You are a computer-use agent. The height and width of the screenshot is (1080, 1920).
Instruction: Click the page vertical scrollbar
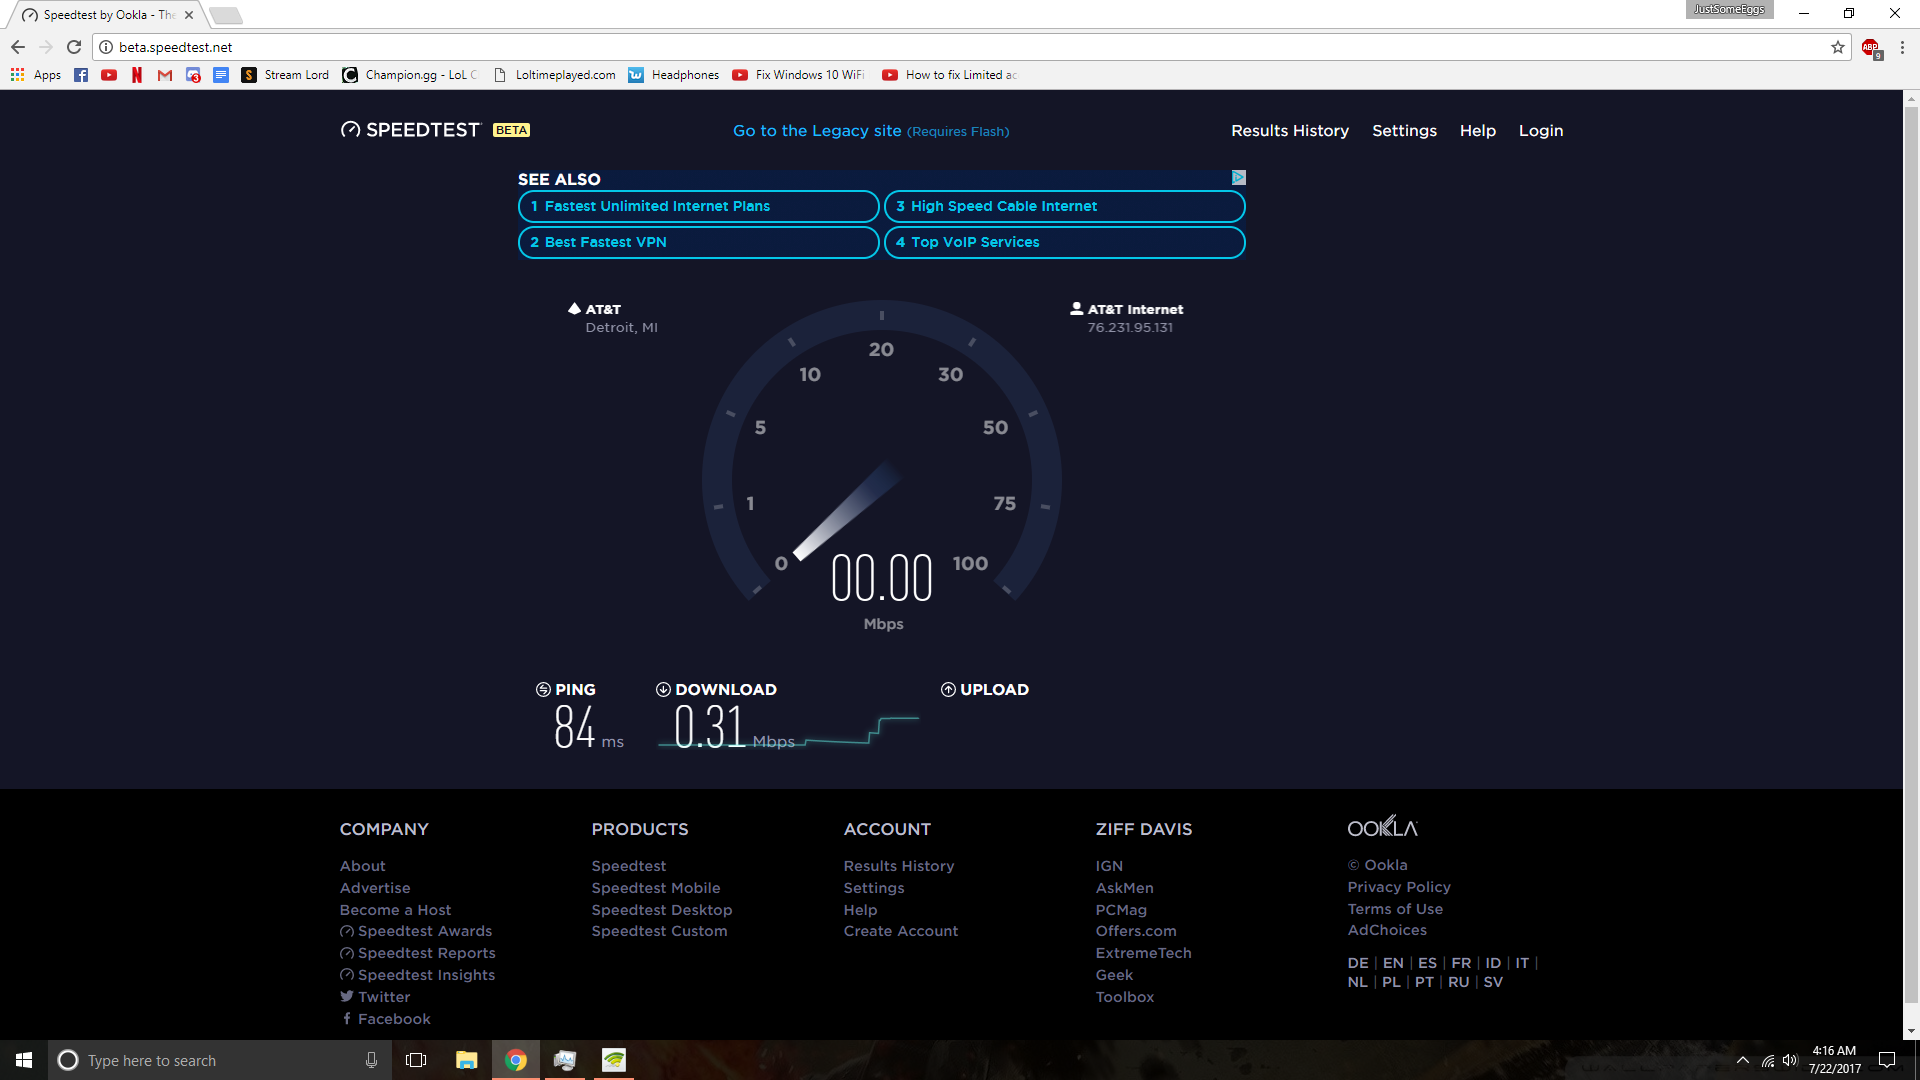tap(1911, 555)
